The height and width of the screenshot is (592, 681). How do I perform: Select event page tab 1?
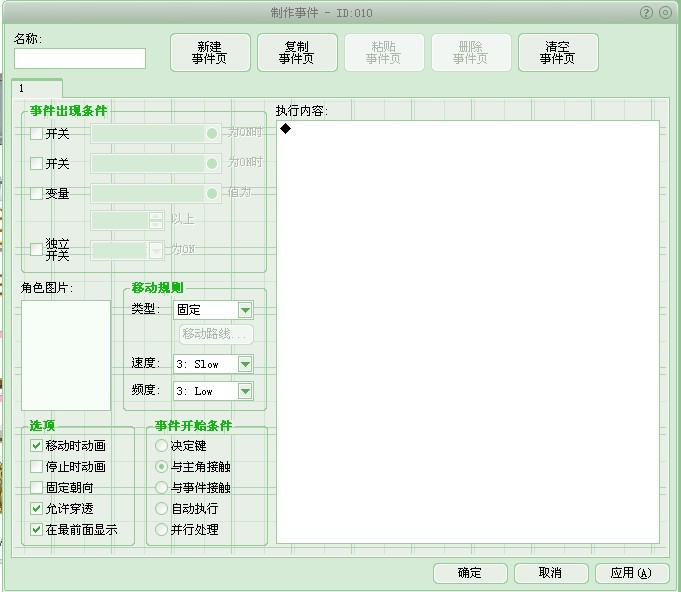[37, 88]
